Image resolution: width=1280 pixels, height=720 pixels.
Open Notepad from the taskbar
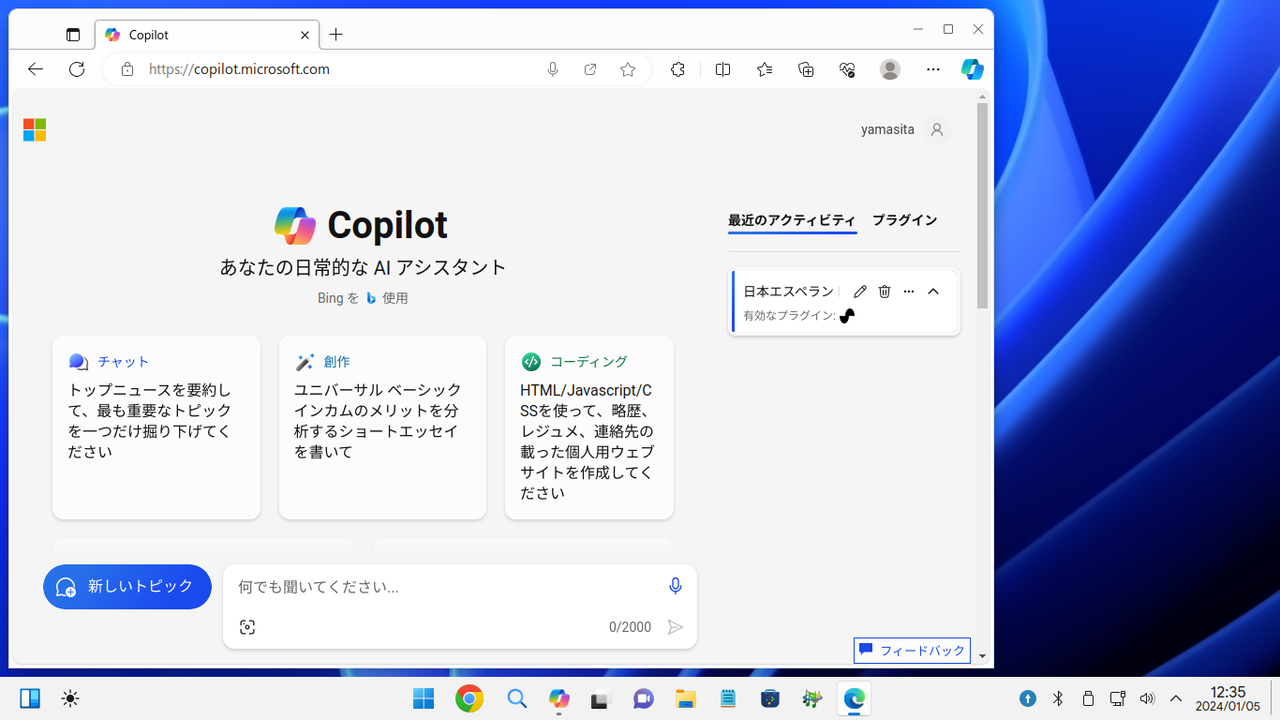[727, 699]
